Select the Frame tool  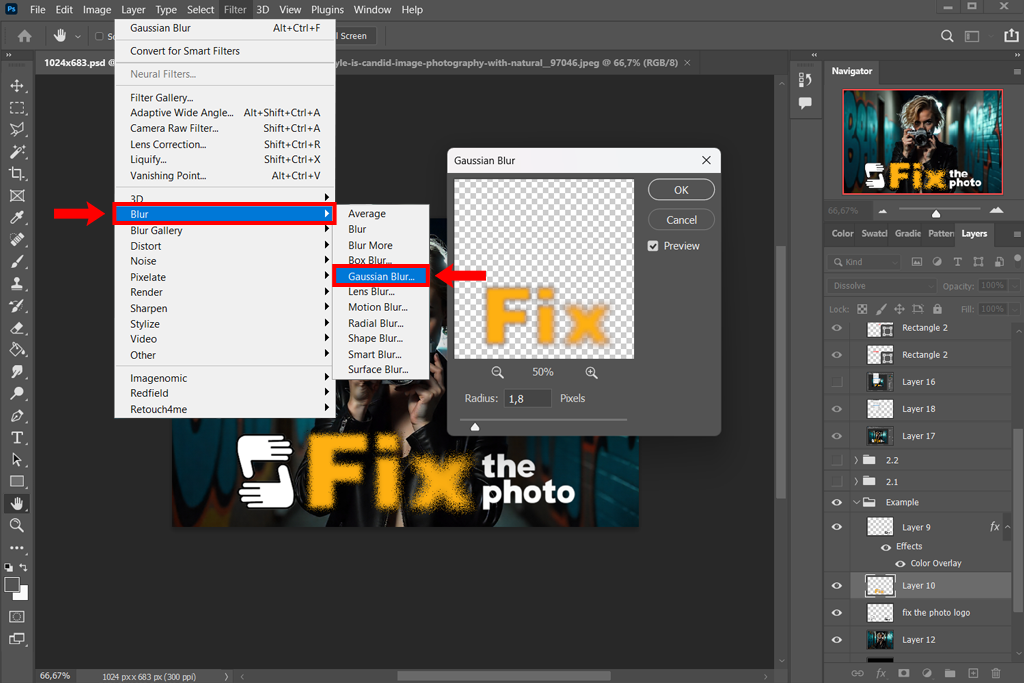pyautogui.click(x=17, y=195)
